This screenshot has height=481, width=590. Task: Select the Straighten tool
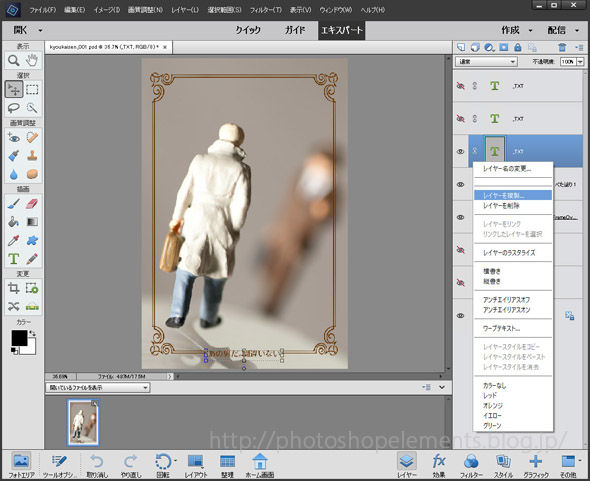32,307
